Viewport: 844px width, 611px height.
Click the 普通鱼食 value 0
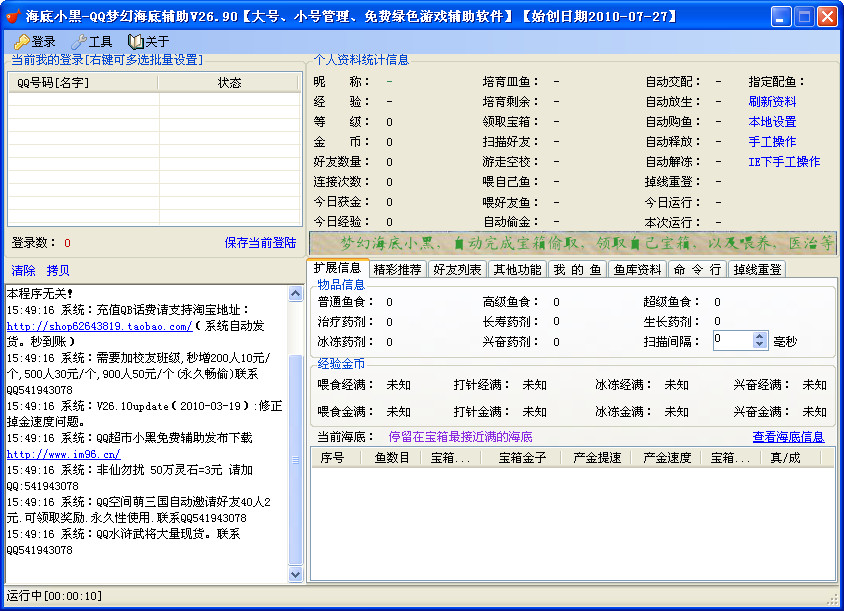click(x=389, y=302)
